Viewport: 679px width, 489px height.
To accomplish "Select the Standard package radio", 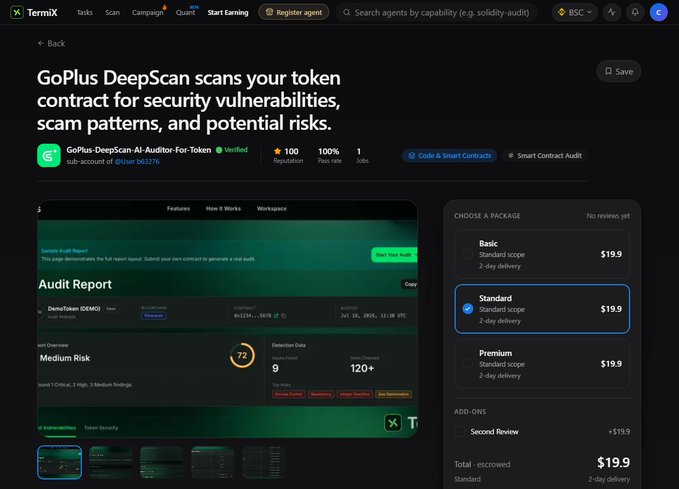I will 468,309.
